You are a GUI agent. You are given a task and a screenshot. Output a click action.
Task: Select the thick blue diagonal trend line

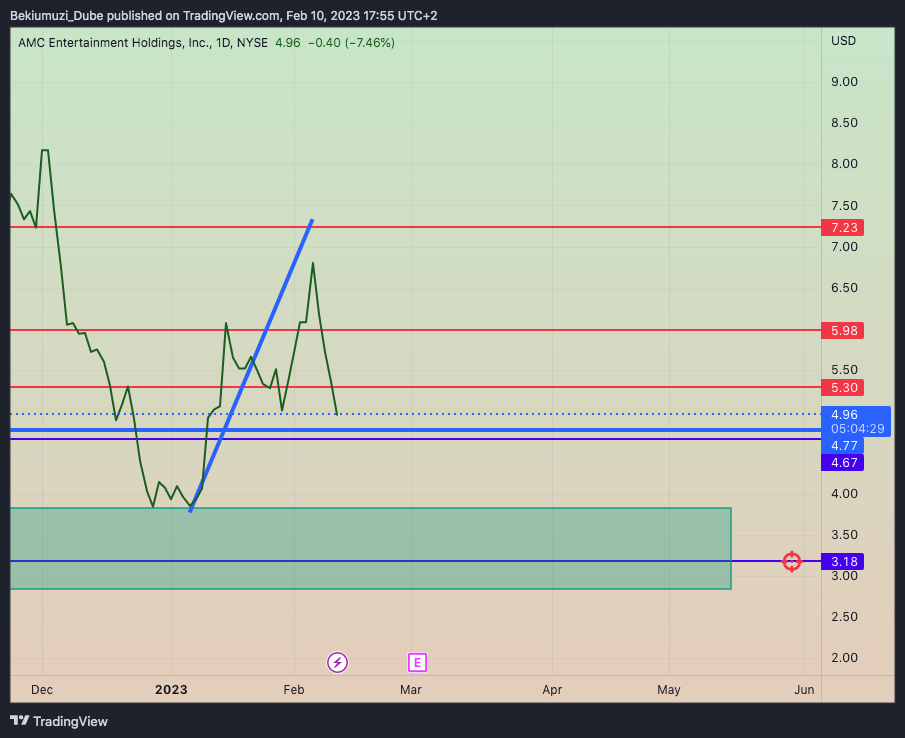252,365
